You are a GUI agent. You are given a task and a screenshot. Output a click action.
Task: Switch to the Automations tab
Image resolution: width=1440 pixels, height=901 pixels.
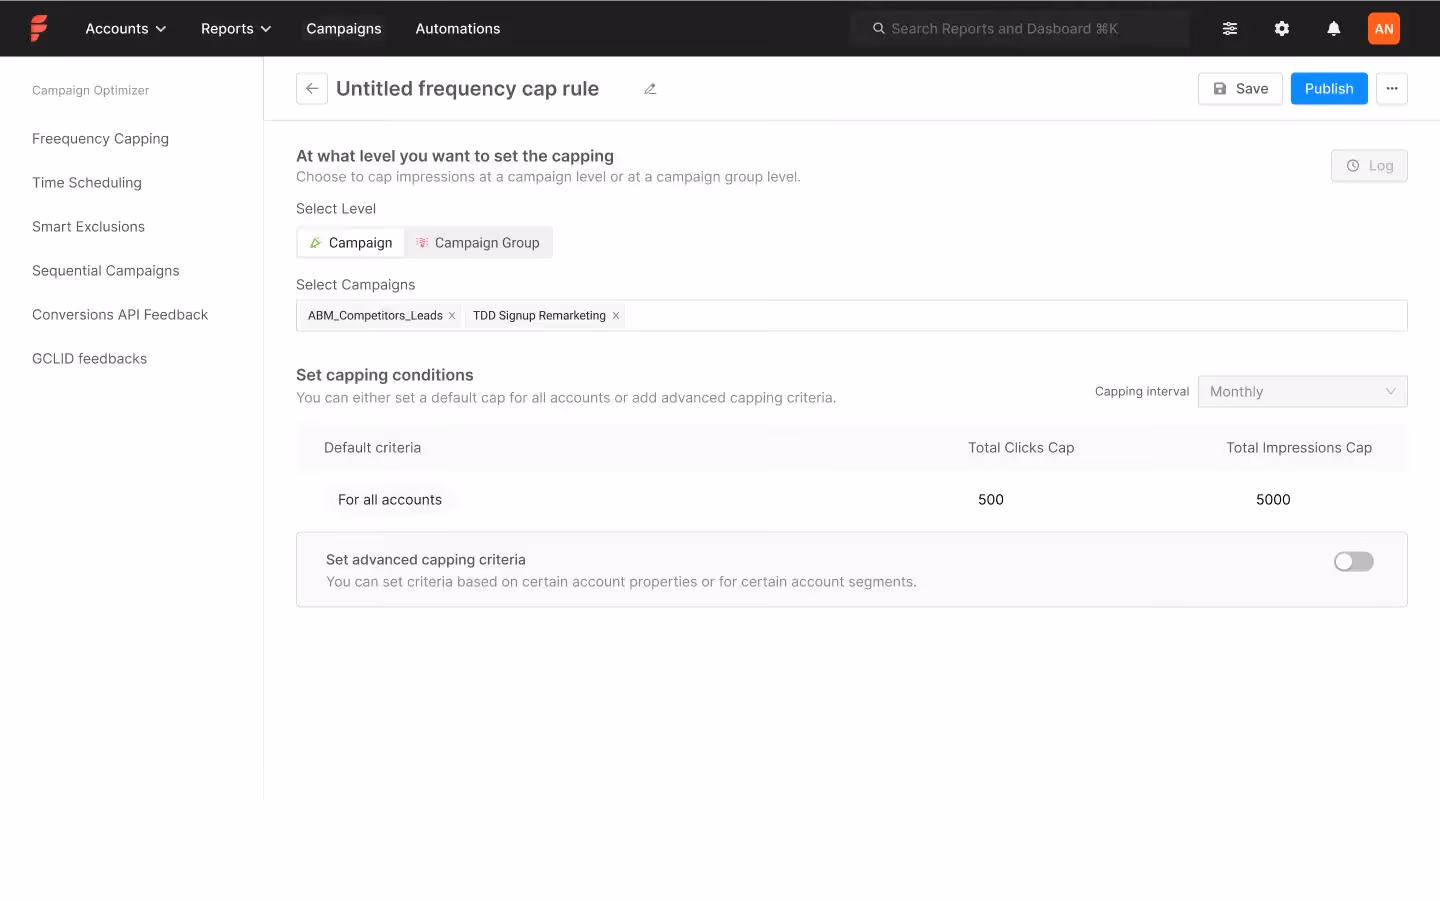[x=457, y=28]
